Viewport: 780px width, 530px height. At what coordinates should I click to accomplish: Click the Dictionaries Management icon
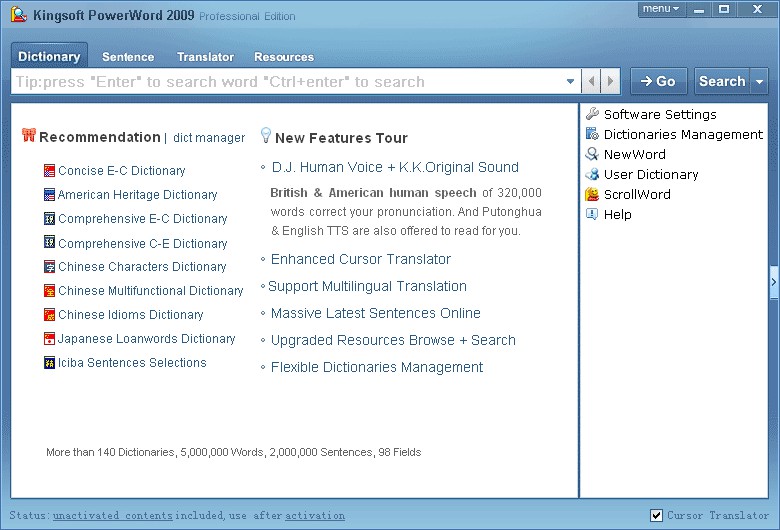point(592,134)
